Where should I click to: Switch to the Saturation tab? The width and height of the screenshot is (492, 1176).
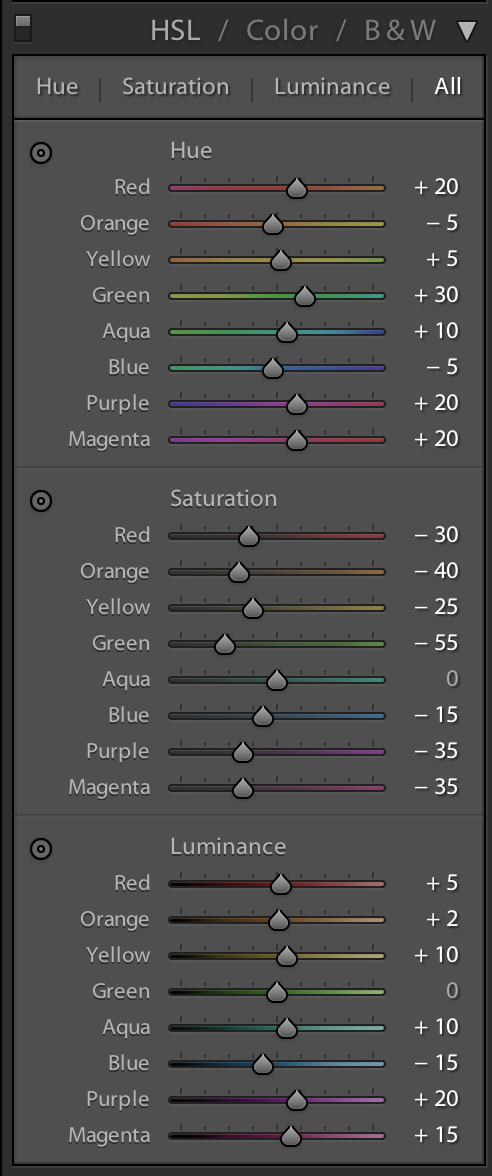(x=176, y=86)
